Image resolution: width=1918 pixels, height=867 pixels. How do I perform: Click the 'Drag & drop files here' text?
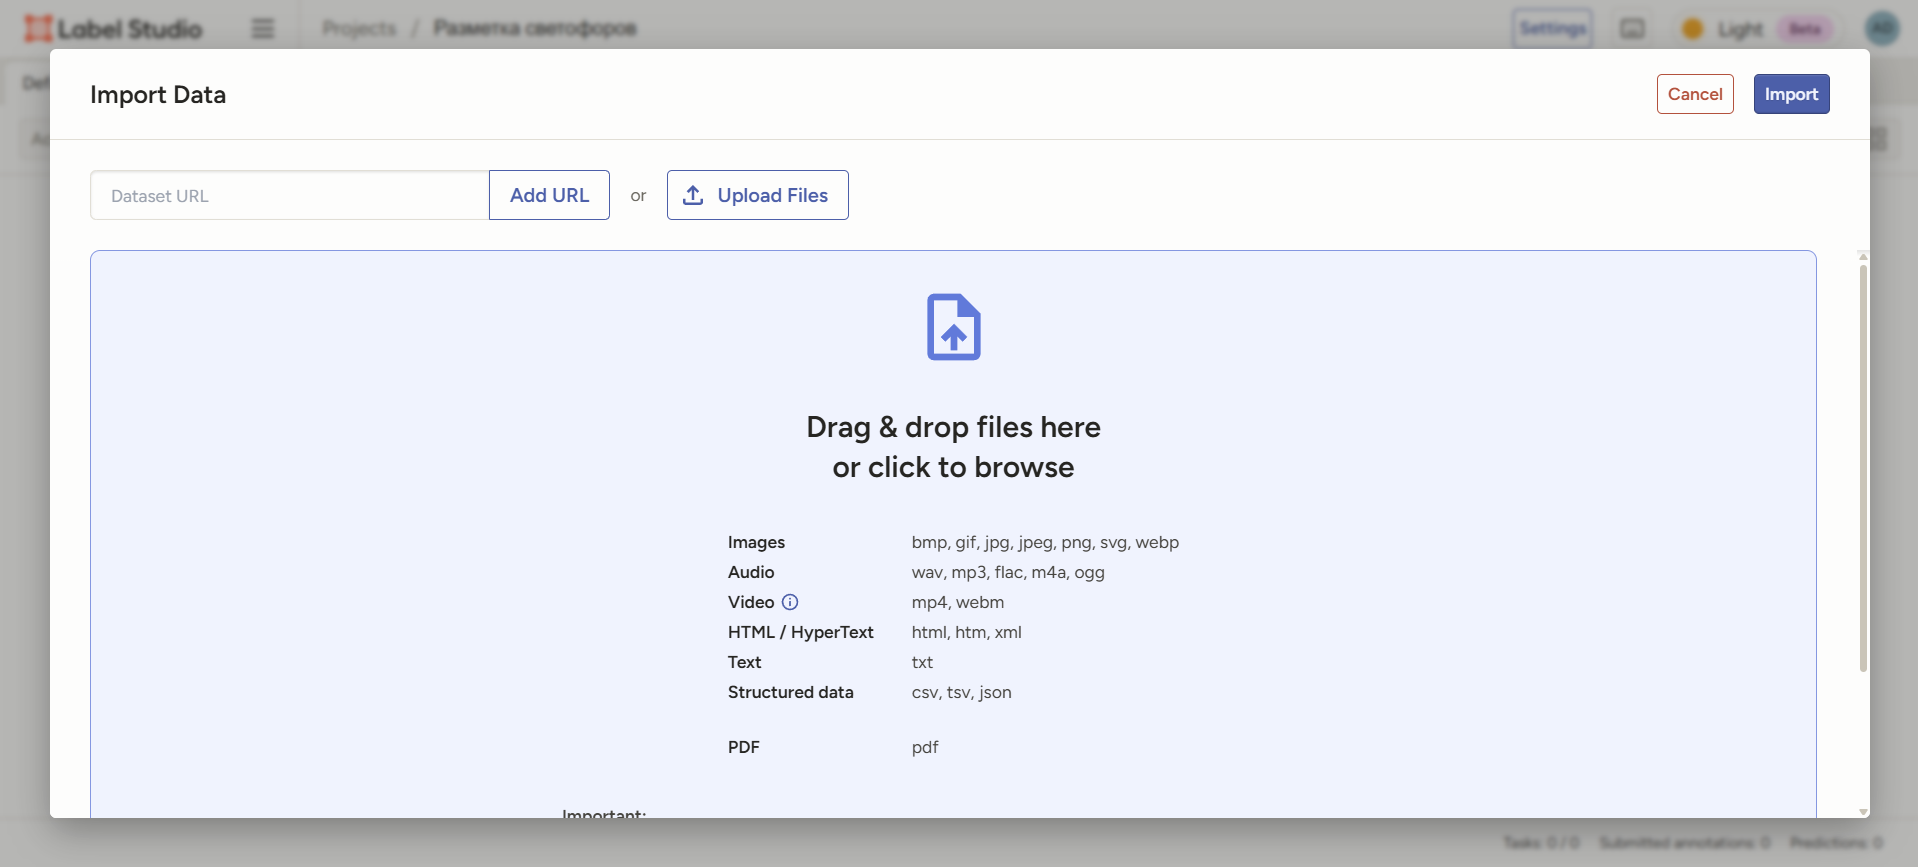click(x=953, y=428)
